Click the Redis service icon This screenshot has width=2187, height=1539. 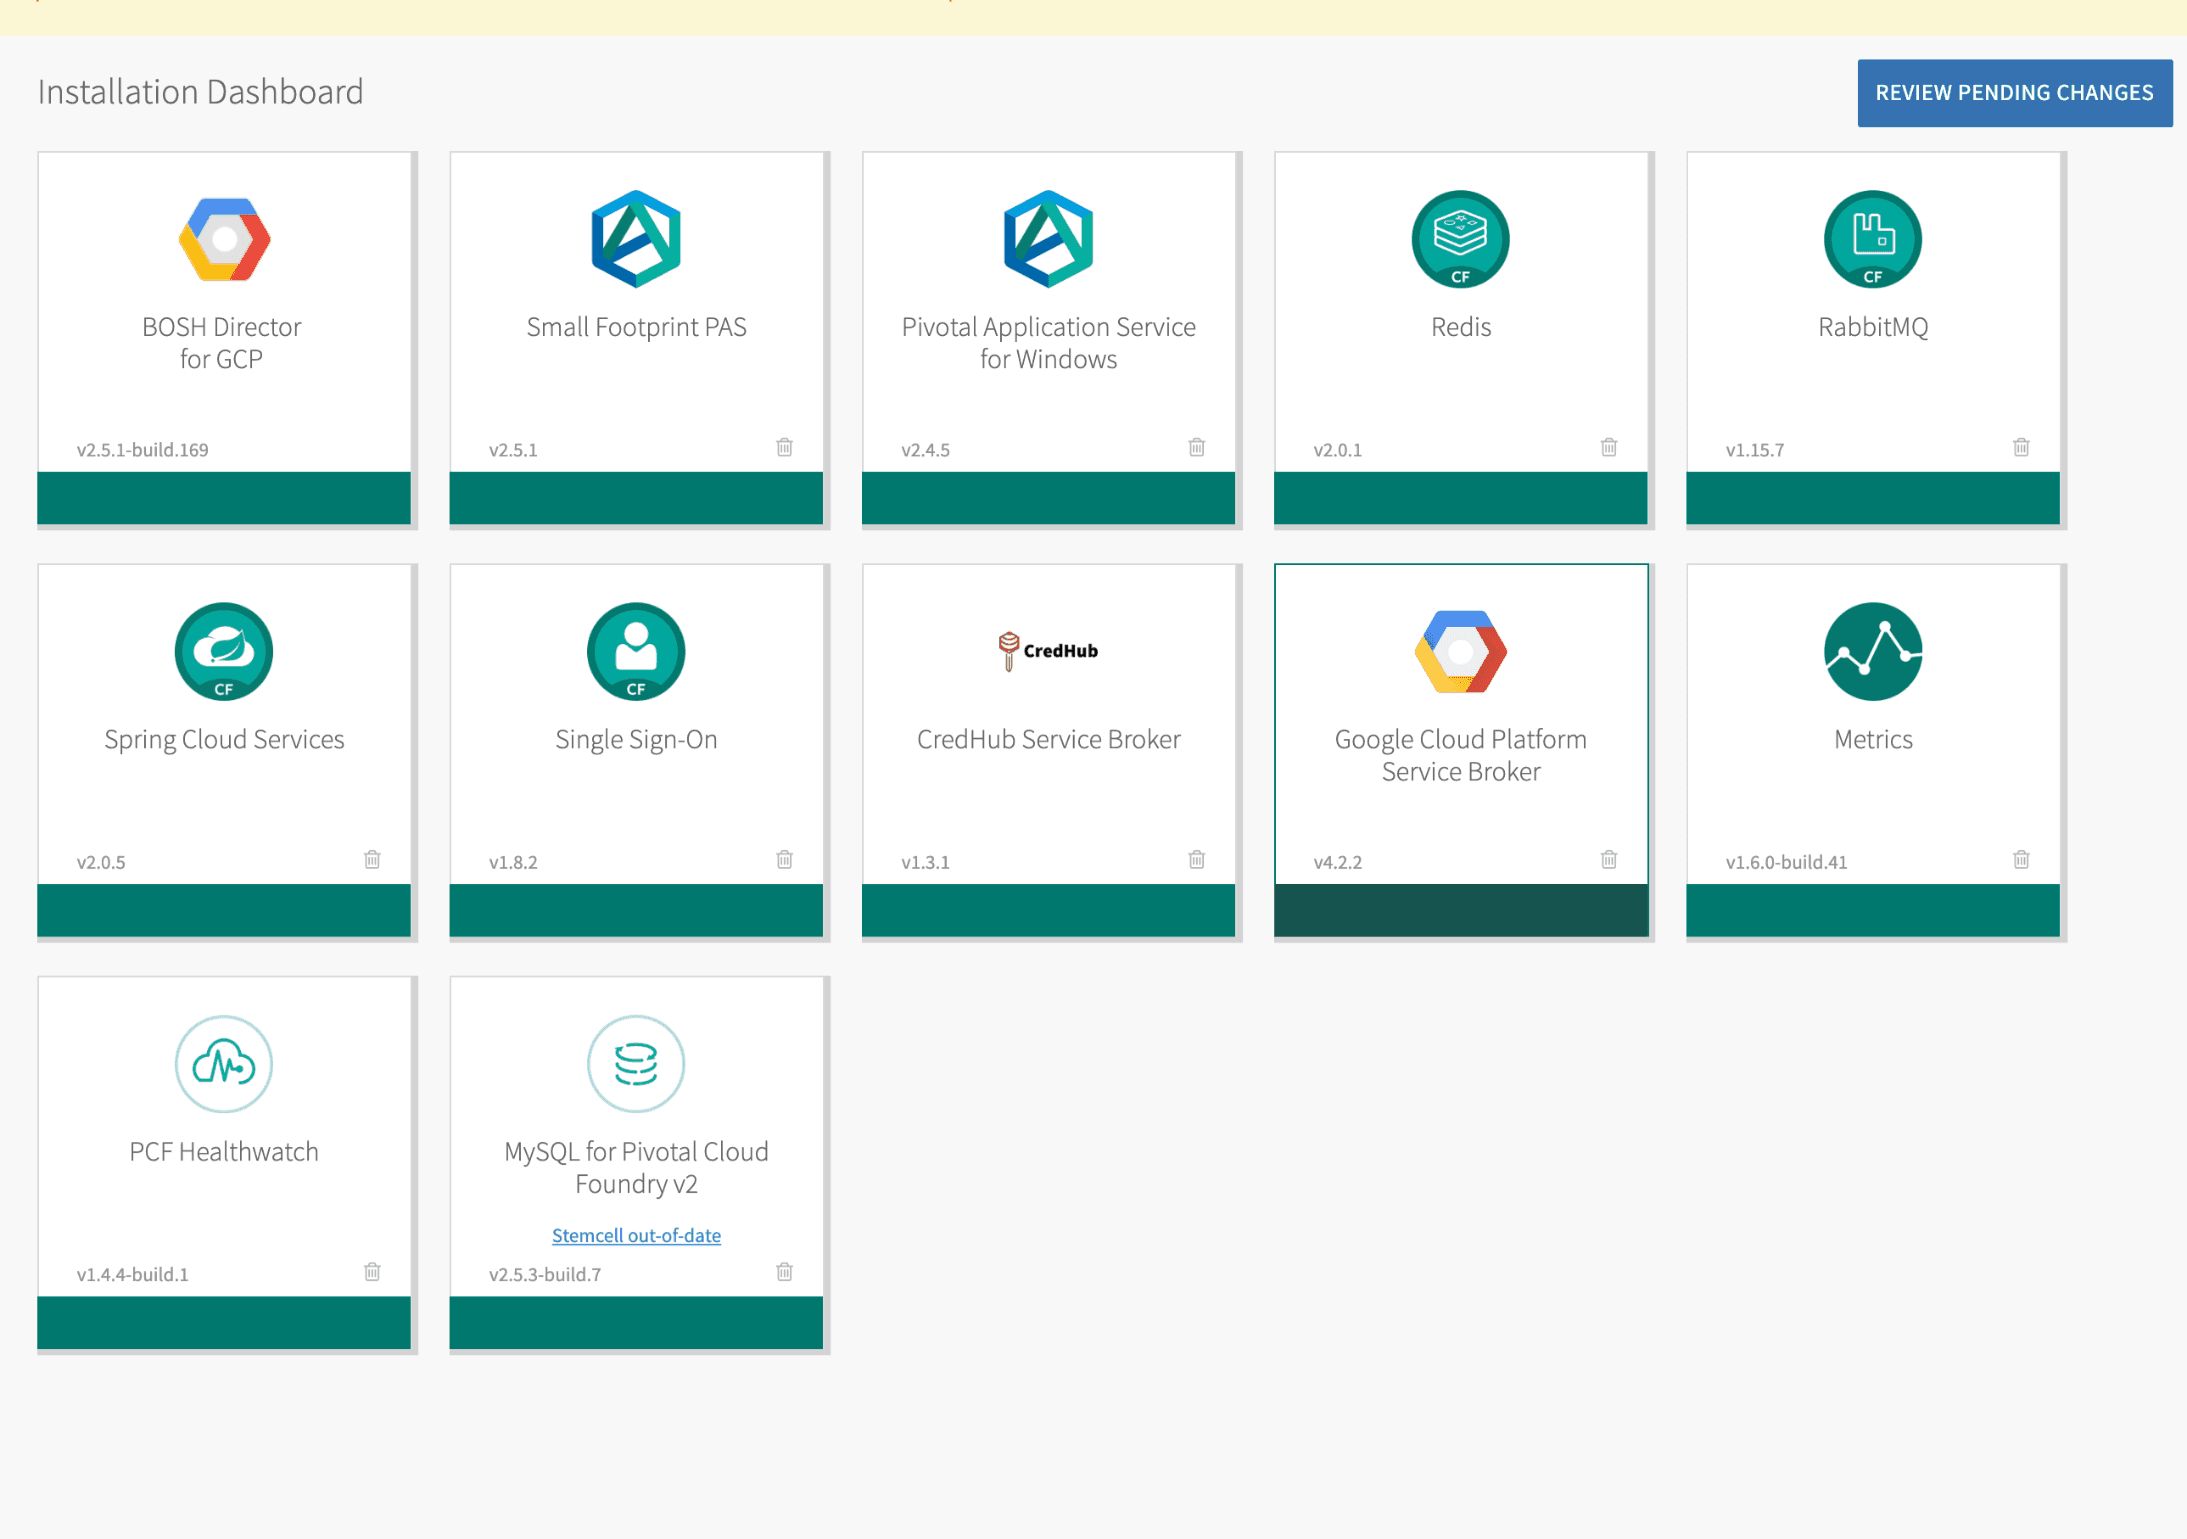(x=1461, y=239)
